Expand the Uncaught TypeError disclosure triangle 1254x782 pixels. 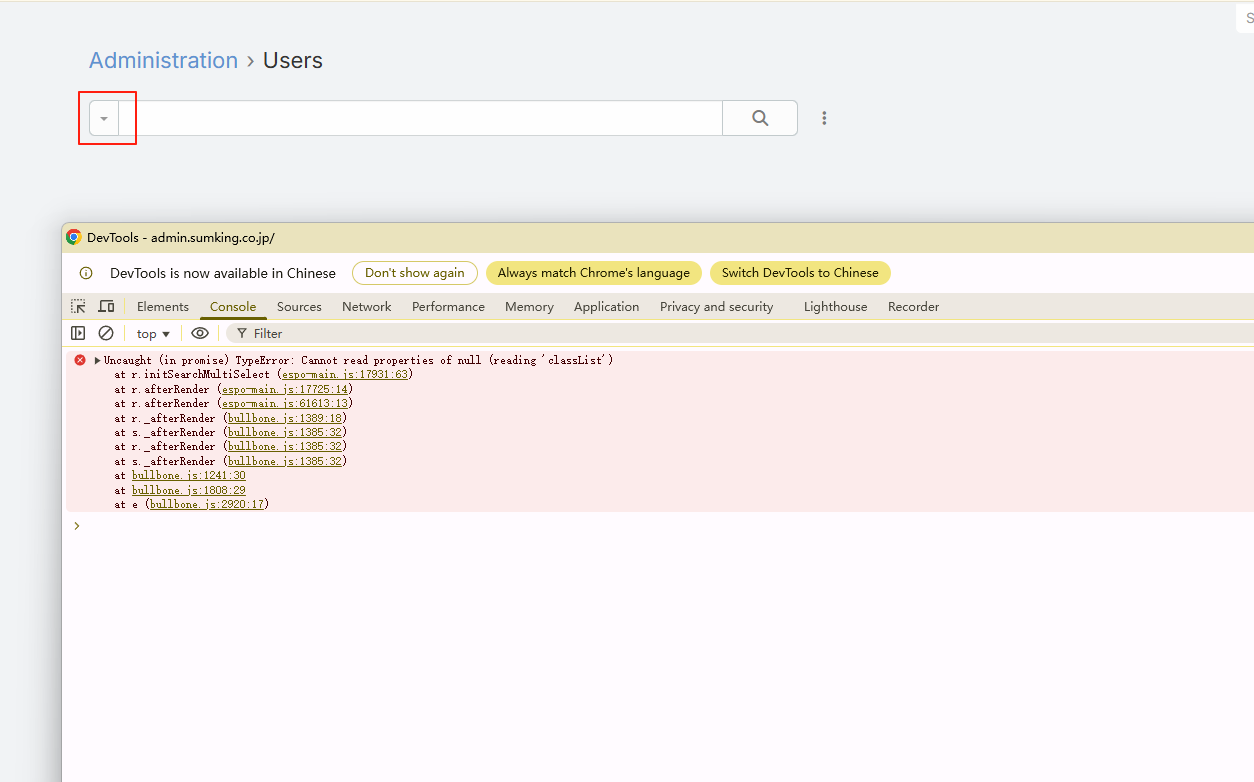pos(97,360)
